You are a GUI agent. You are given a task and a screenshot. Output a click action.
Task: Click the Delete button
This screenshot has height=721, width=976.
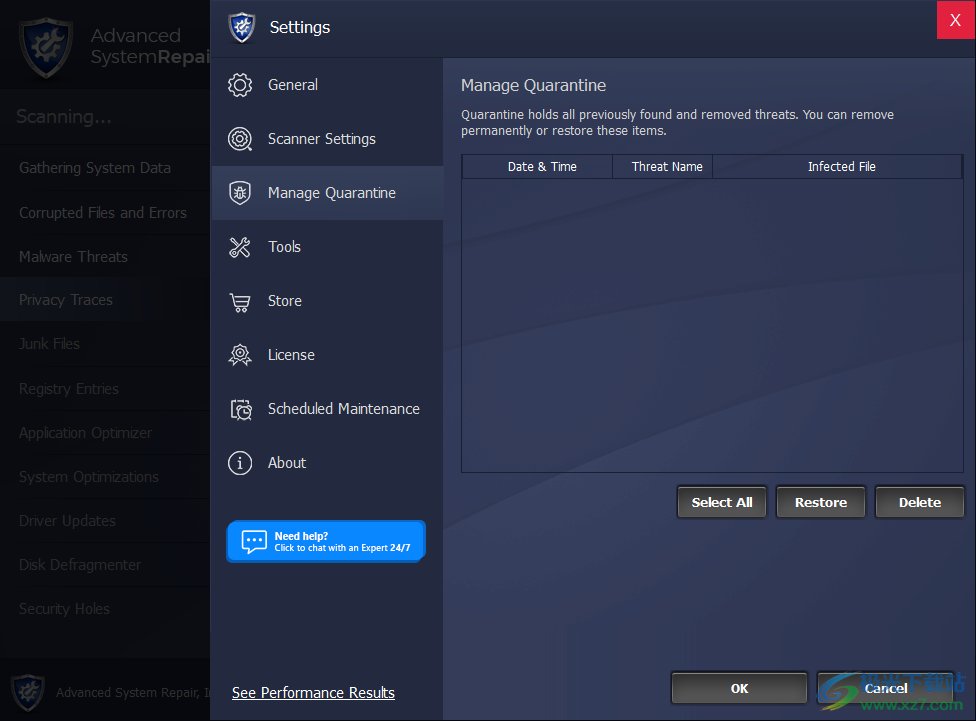[x=920, y=502]
